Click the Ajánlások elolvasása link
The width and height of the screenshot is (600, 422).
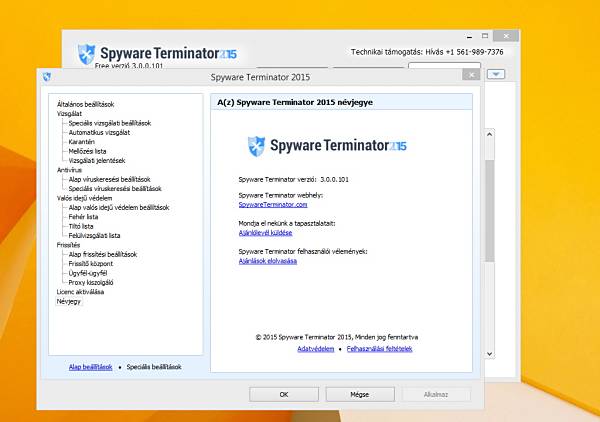267,261
